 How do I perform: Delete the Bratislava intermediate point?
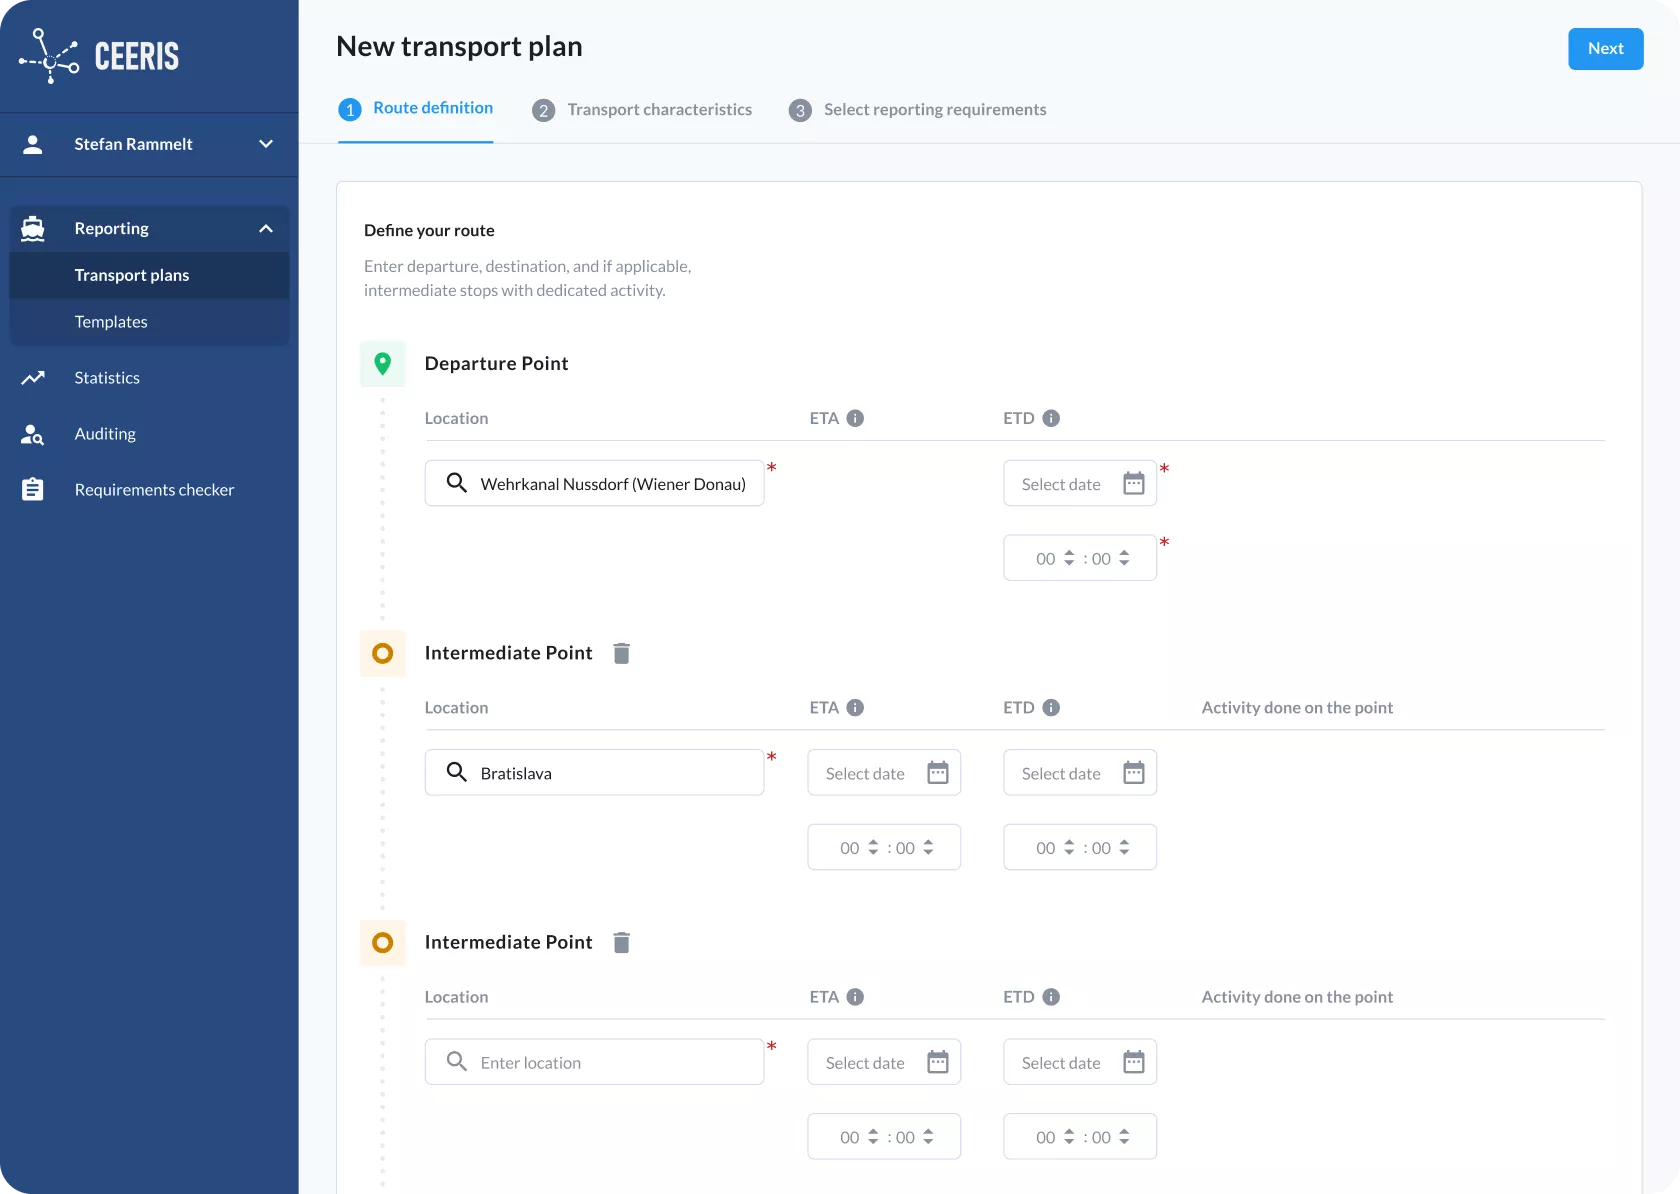[x=621, y=654]
